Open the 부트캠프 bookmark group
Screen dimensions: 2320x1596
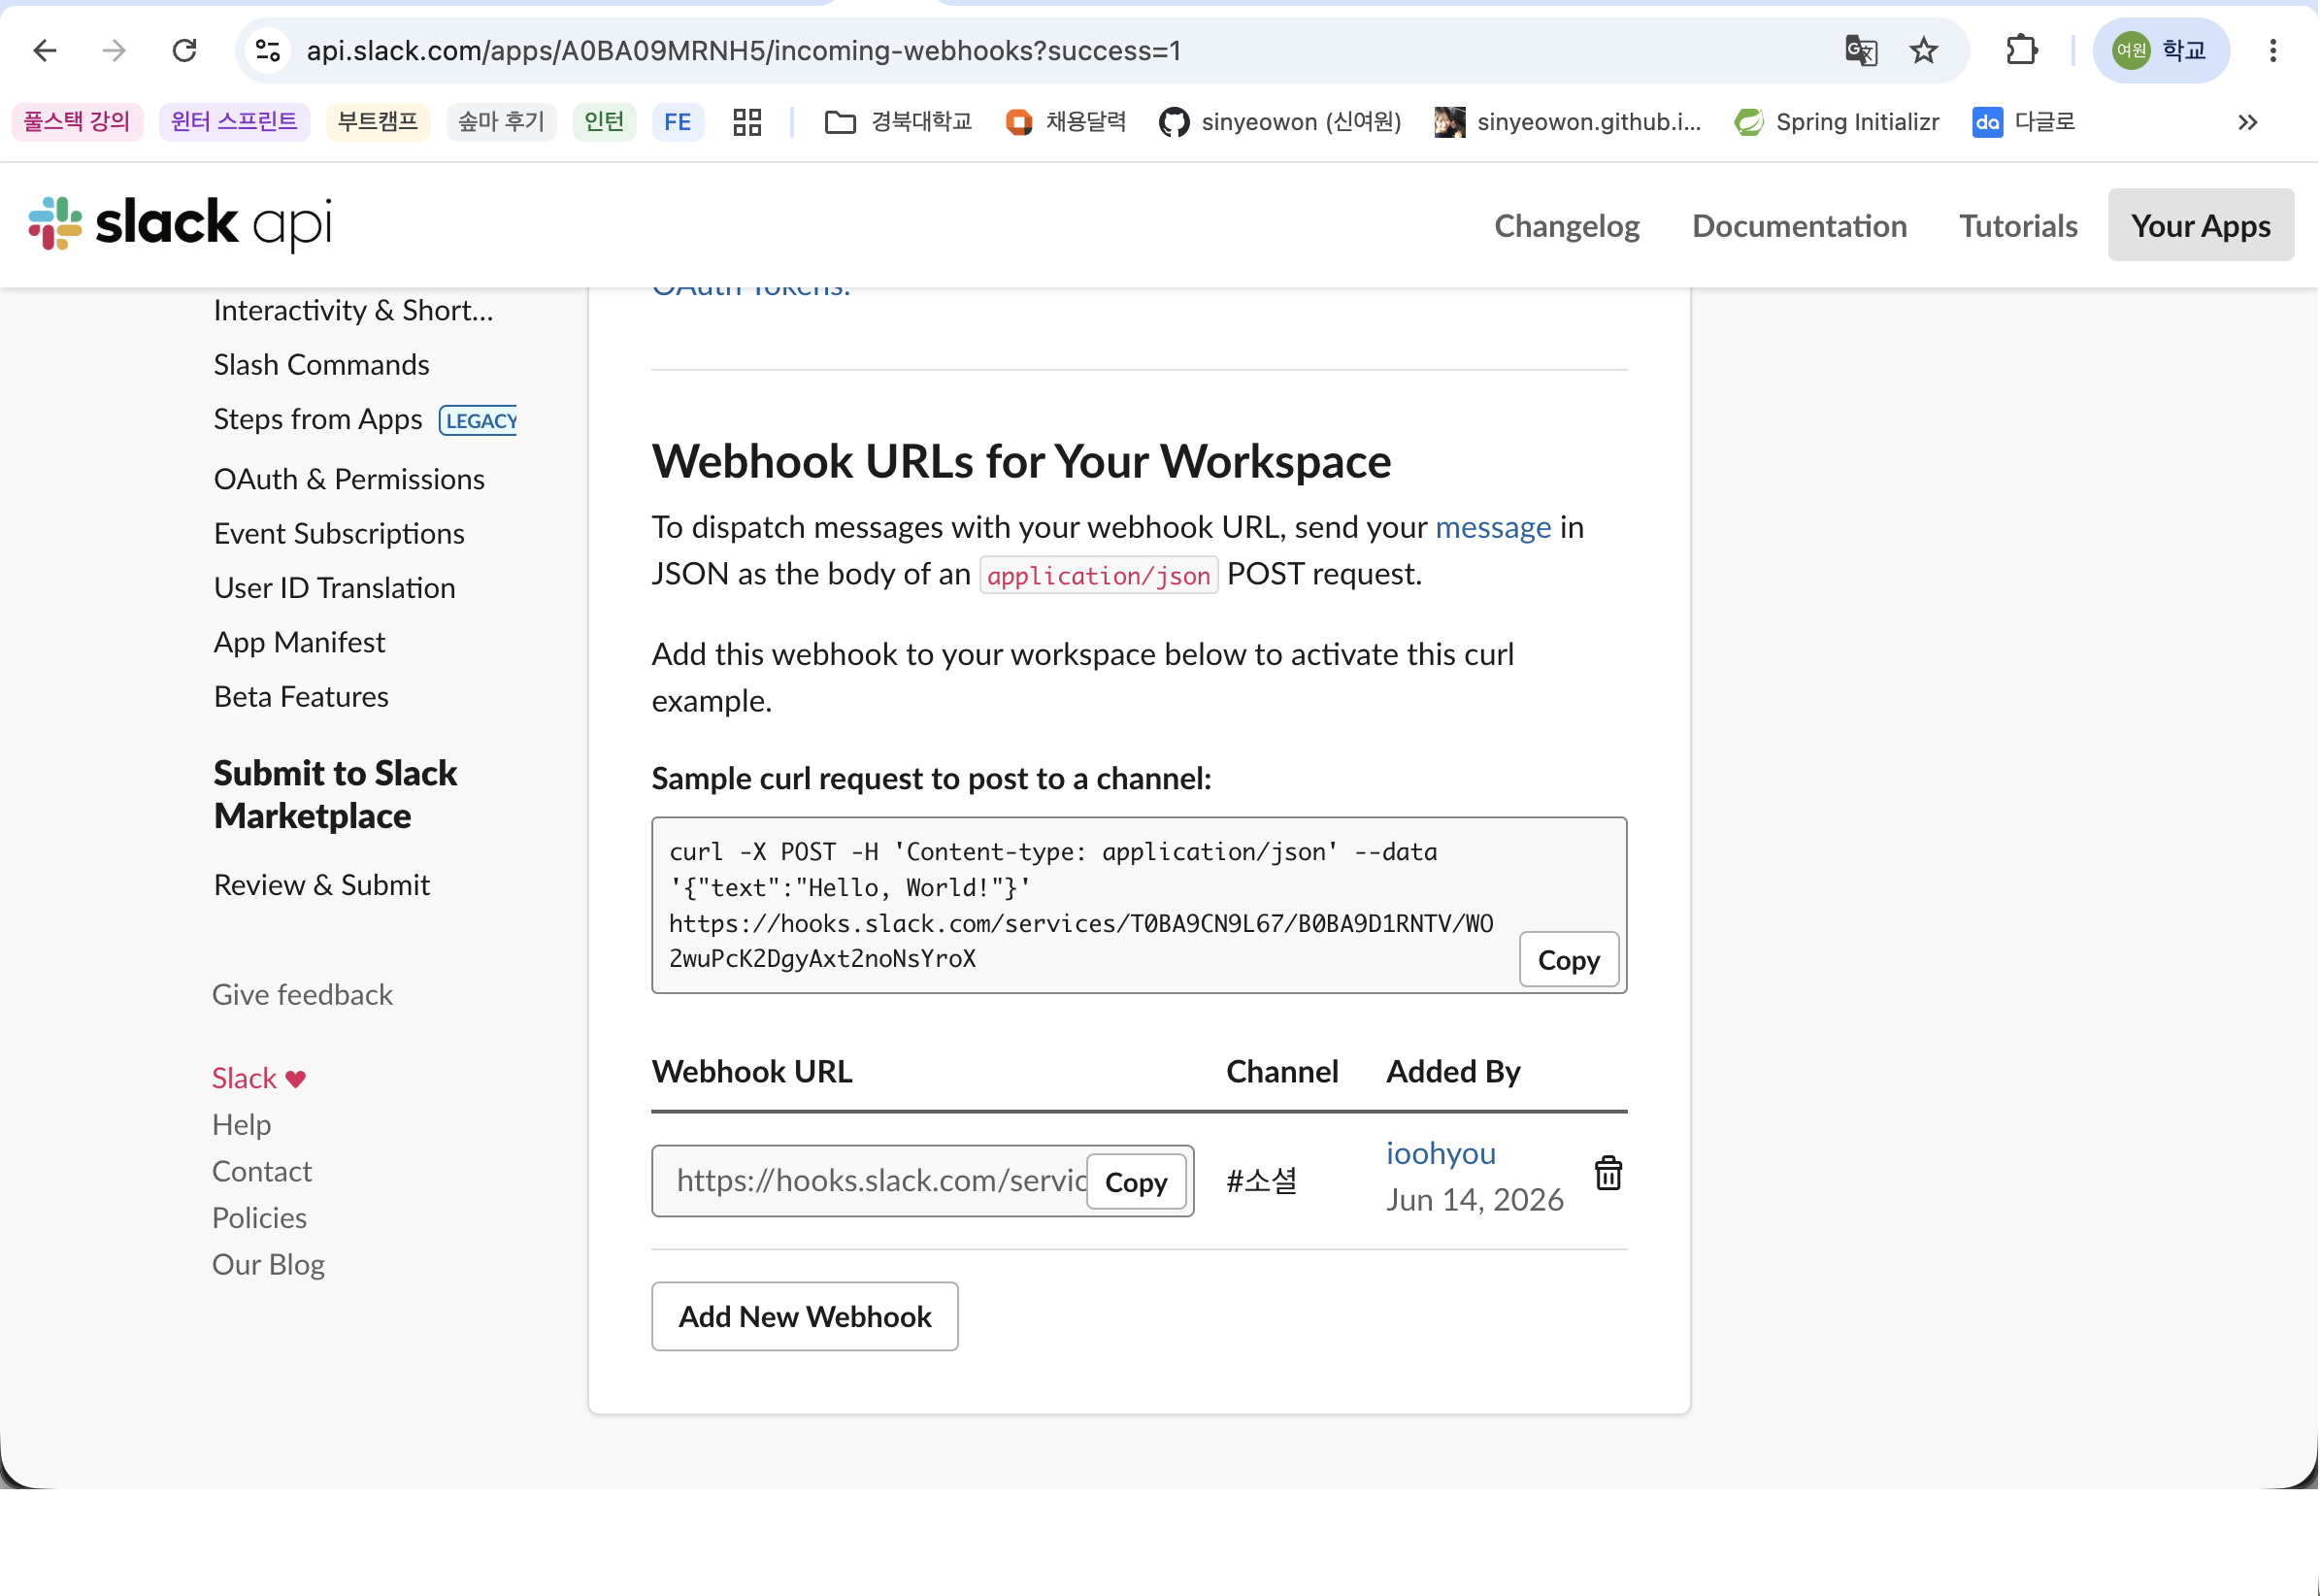[378, 122]
